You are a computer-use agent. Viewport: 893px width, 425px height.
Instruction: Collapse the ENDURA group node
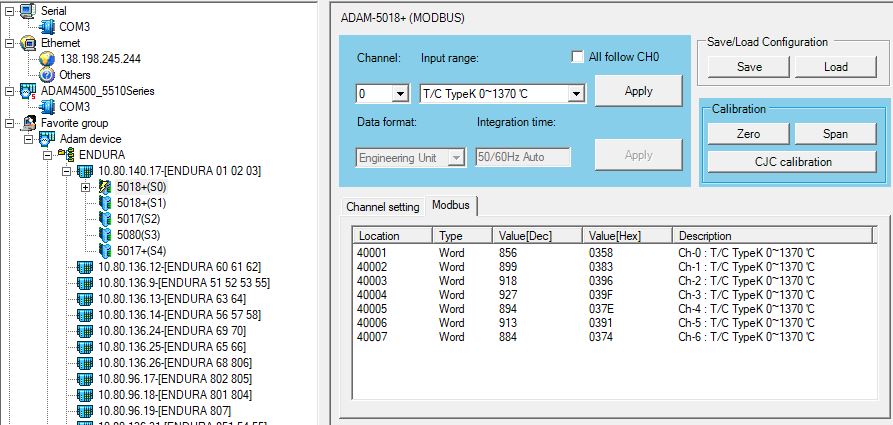point(47,154)
